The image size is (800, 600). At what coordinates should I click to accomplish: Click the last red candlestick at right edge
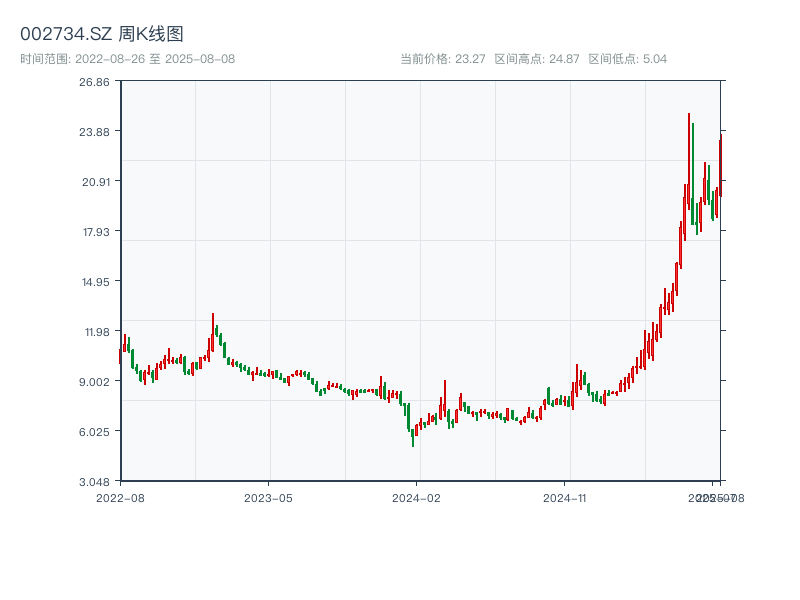coord(721,165)
